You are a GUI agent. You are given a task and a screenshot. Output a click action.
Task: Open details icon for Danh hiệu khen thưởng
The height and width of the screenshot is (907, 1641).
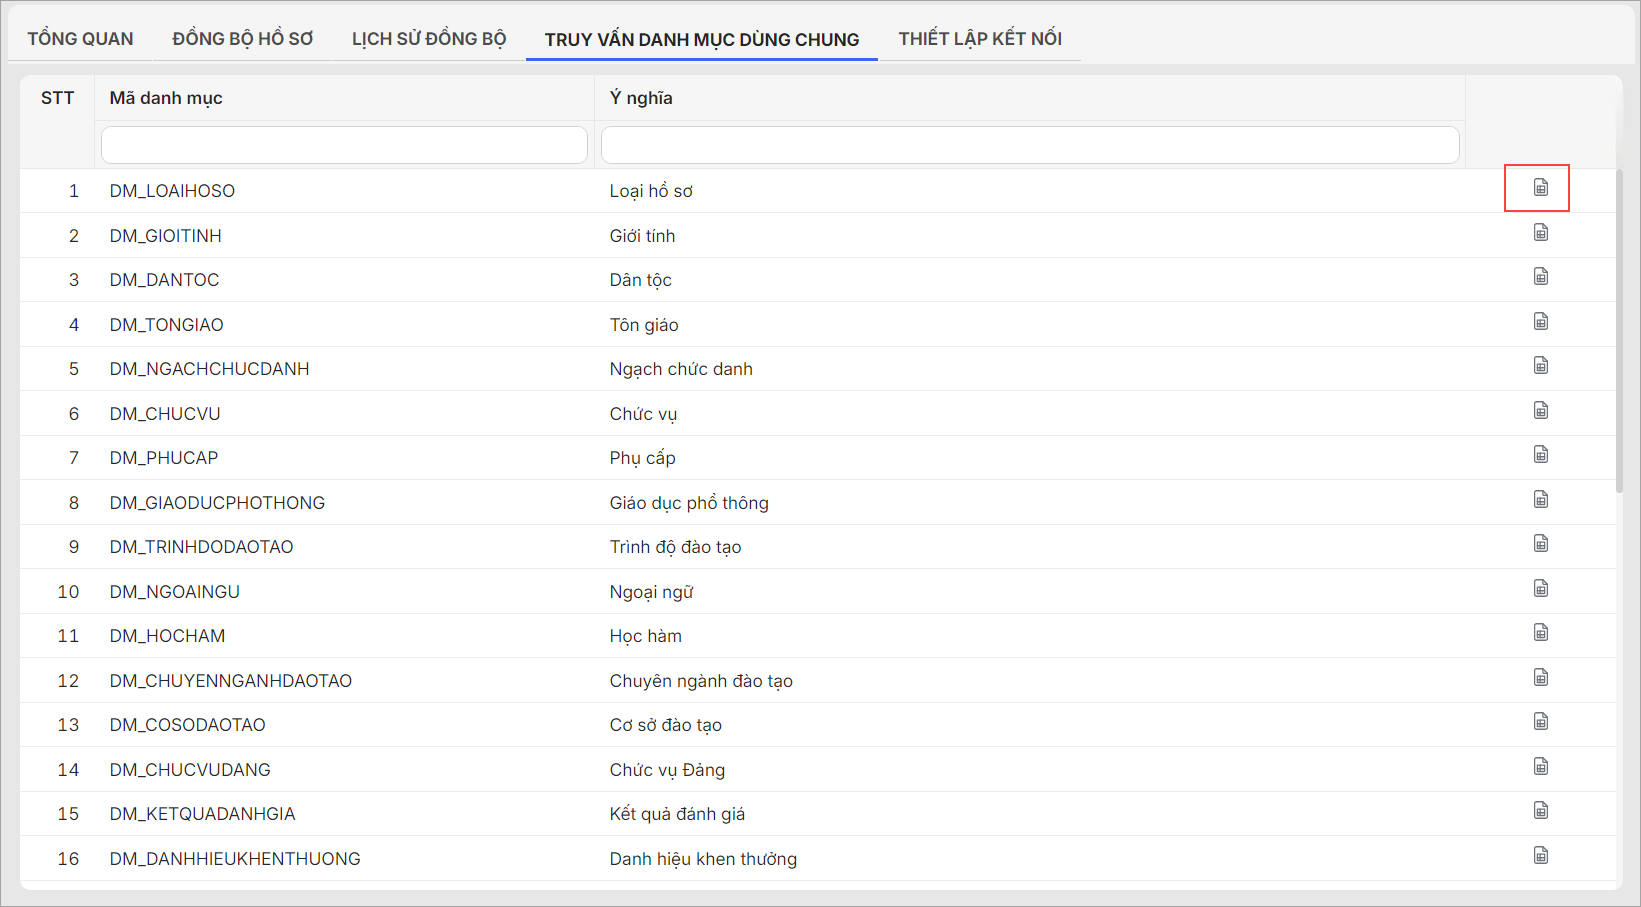[1540, 856]
